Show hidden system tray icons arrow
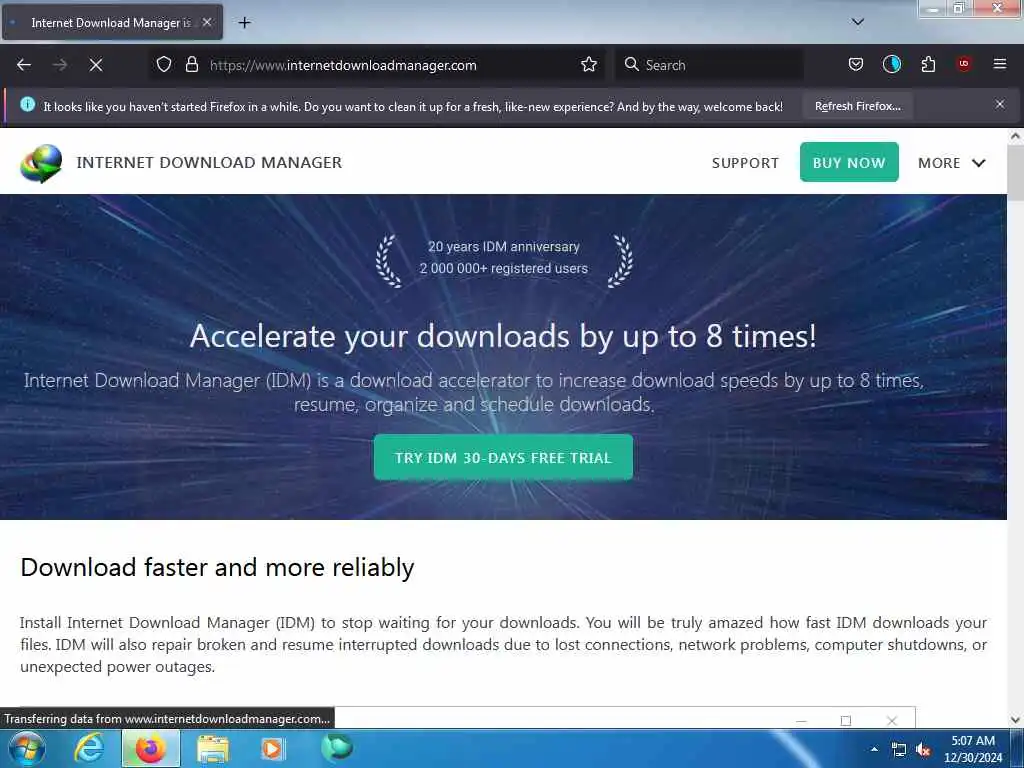1024x768 pixels. [x=874, y=749]
